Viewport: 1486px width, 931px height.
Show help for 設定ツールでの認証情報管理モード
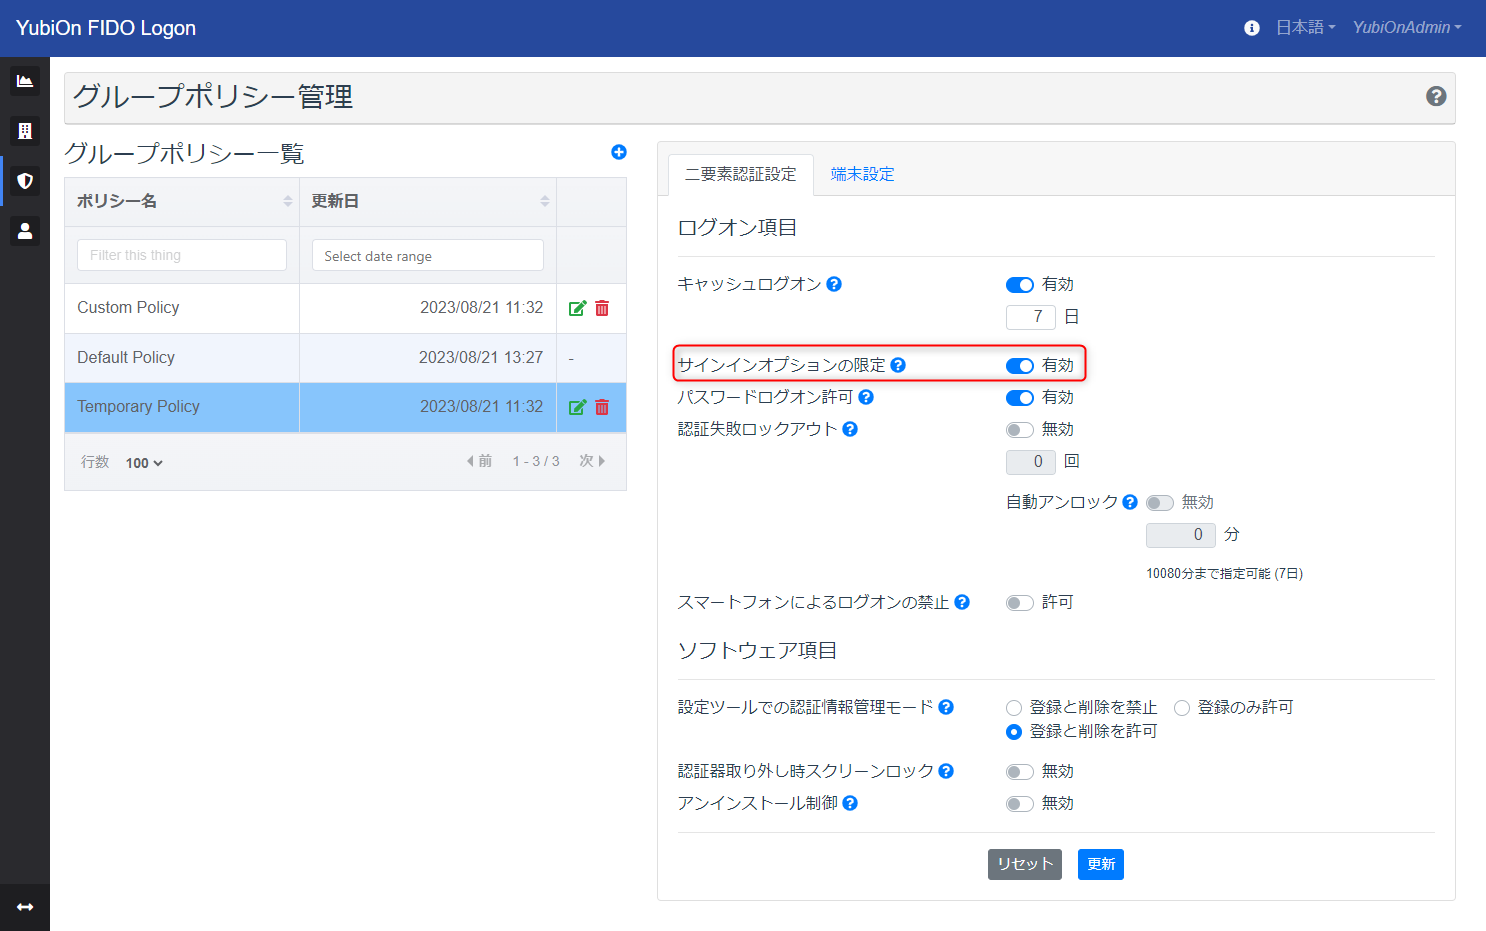coord(946,707)
